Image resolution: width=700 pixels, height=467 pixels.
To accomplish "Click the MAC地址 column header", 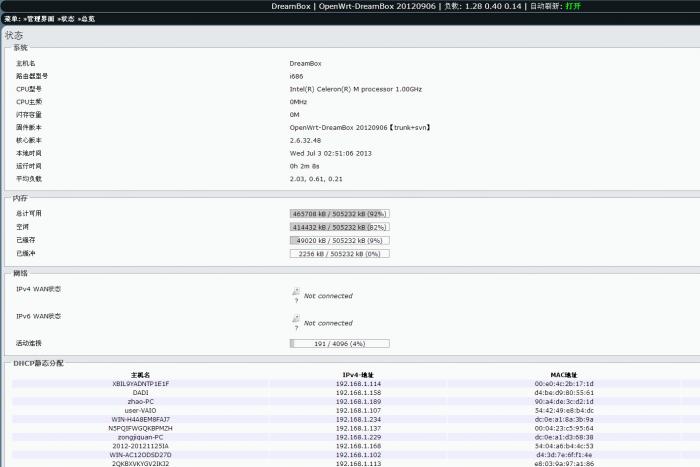I will point(565,375).
